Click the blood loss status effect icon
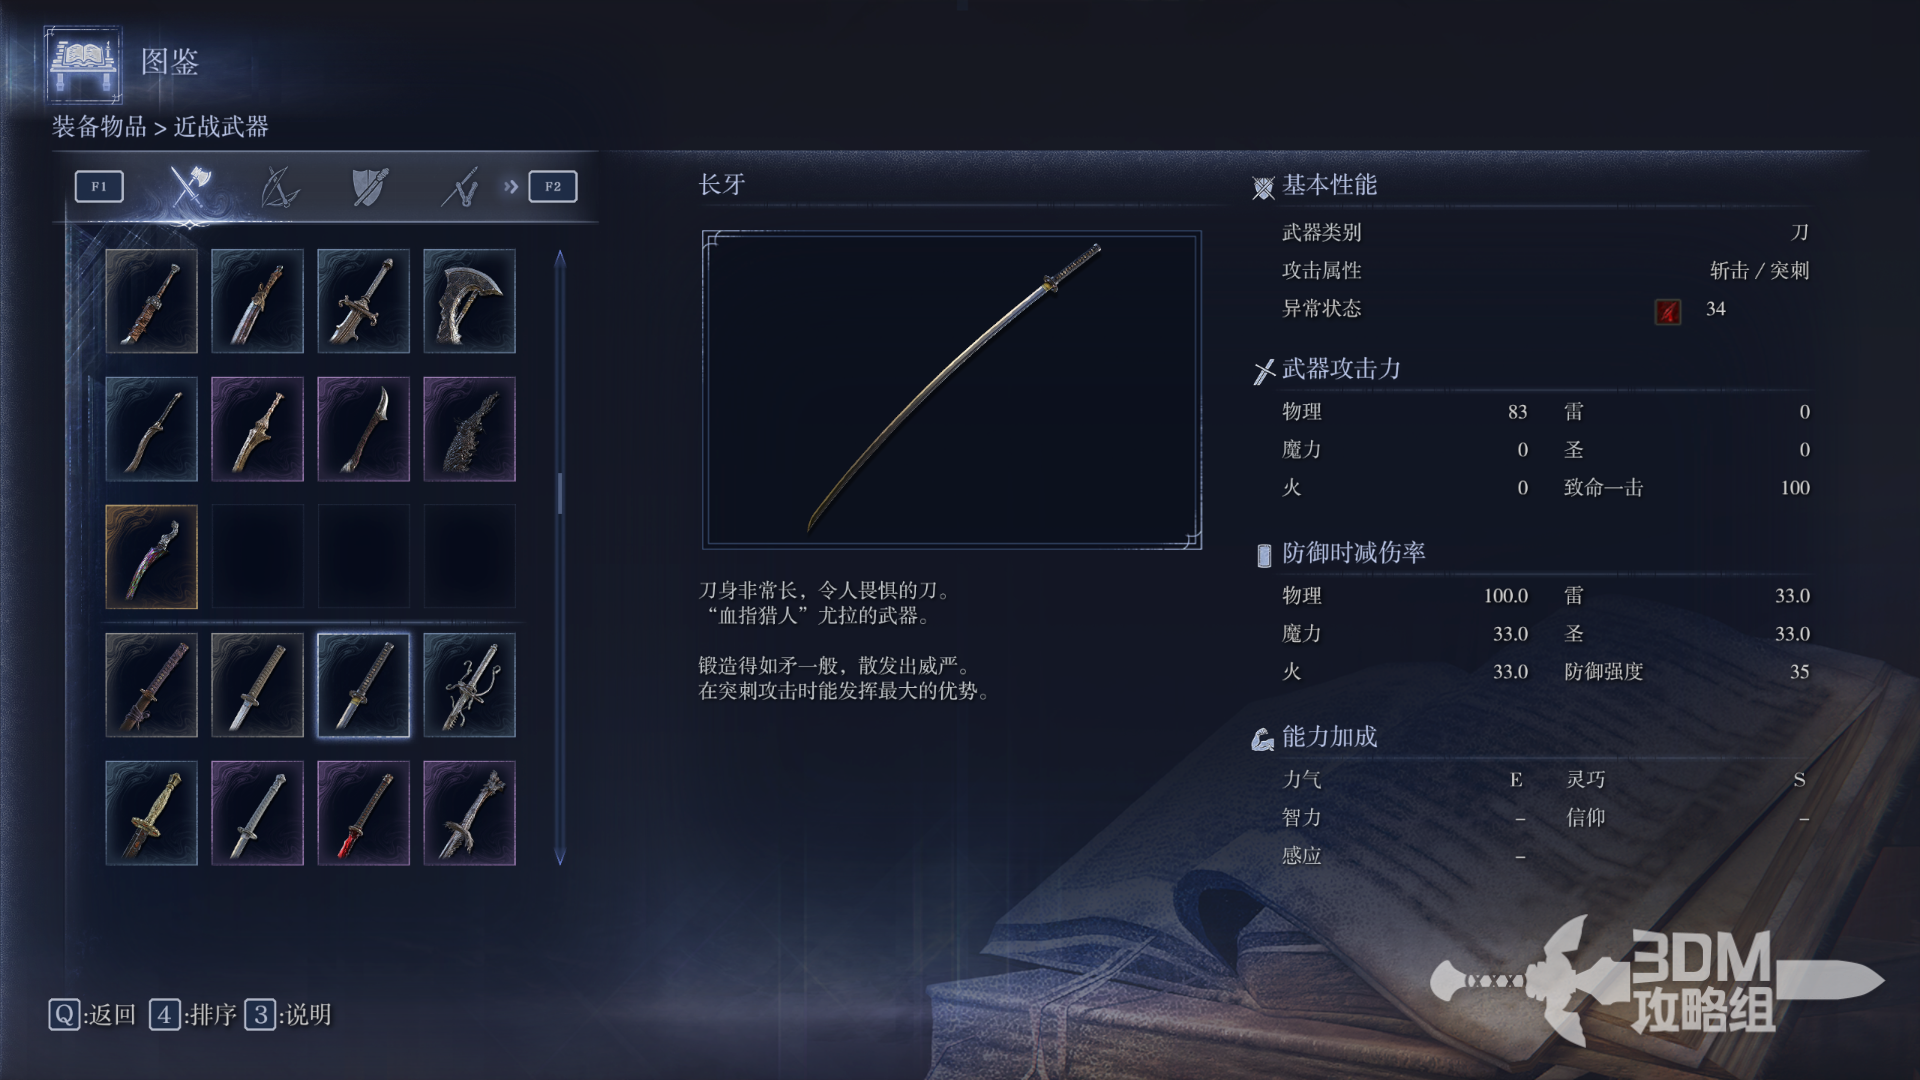This screenshot has height=1080, width=1920. coord(1667,311)
